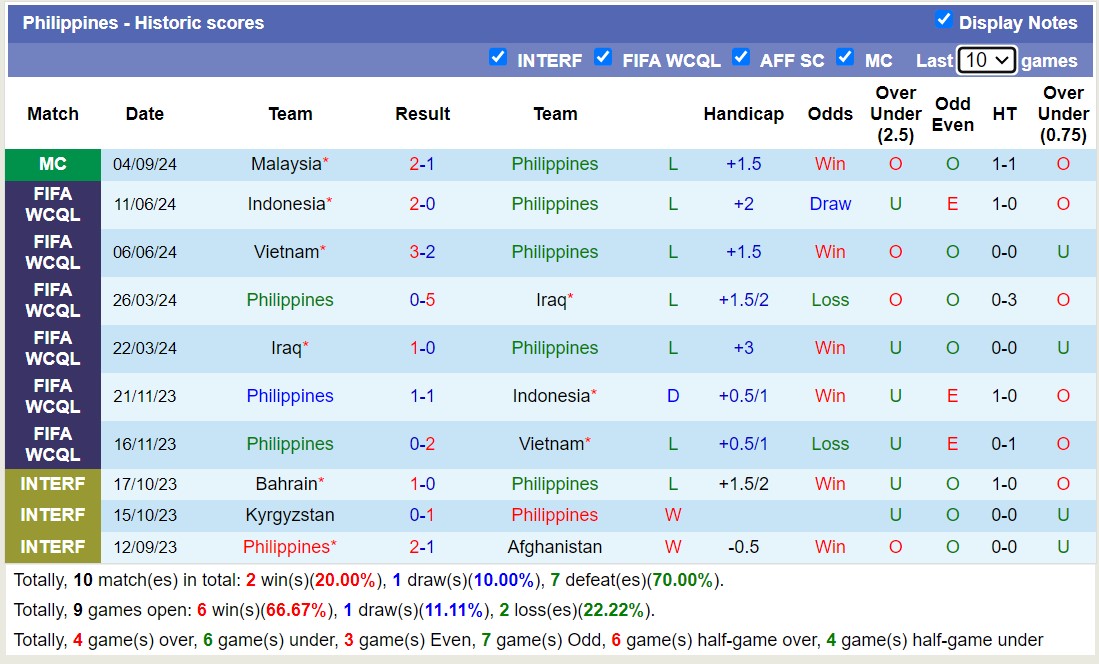The image size is (1099, 664).
Task: Uncheck the MC filter checkbox
Action: 846,58
